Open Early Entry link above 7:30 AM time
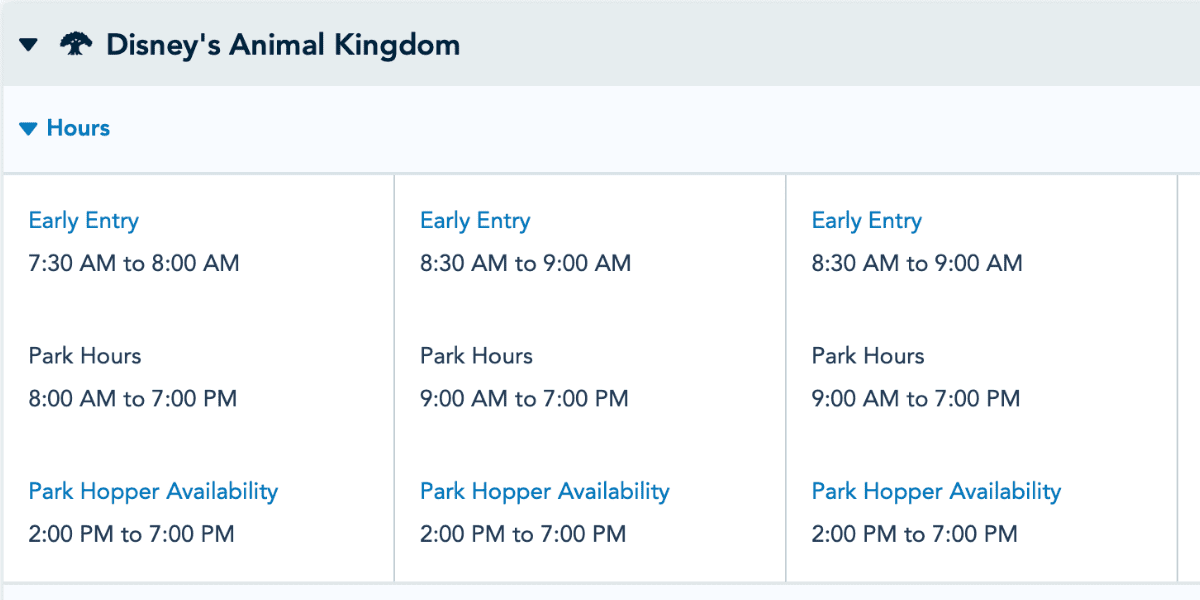Image resolution: width=1200 pixels, height=600 pixels. (x=84, y=221)
